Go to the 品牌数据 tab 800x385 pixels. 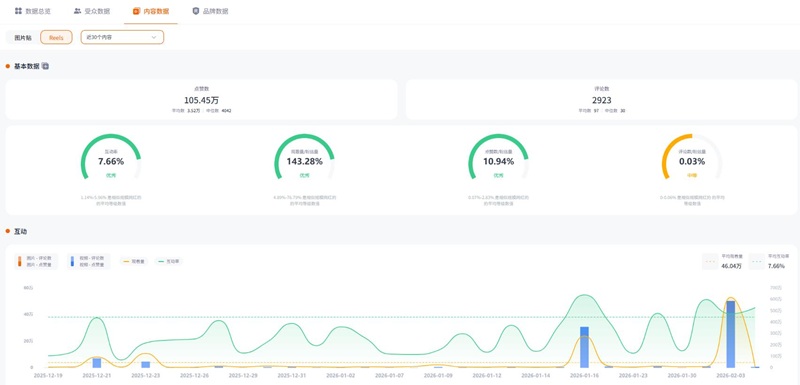click(210, 11)
